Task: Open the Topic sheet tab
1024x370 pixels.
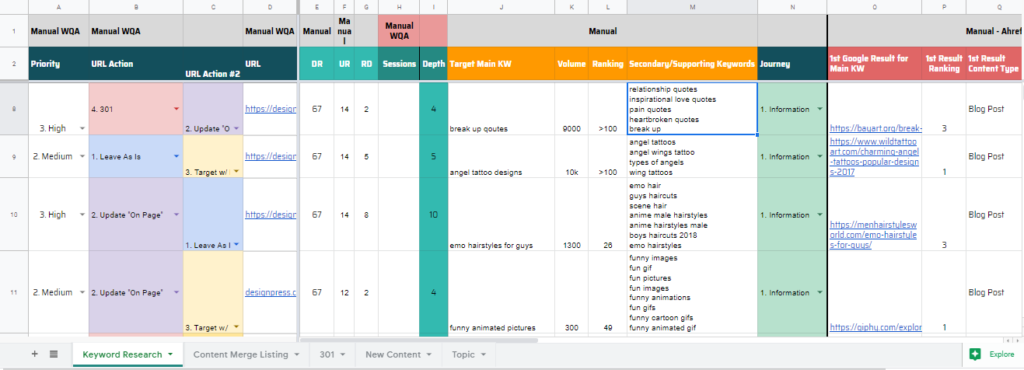Action: pyautogui.click(x=463, y=354)
